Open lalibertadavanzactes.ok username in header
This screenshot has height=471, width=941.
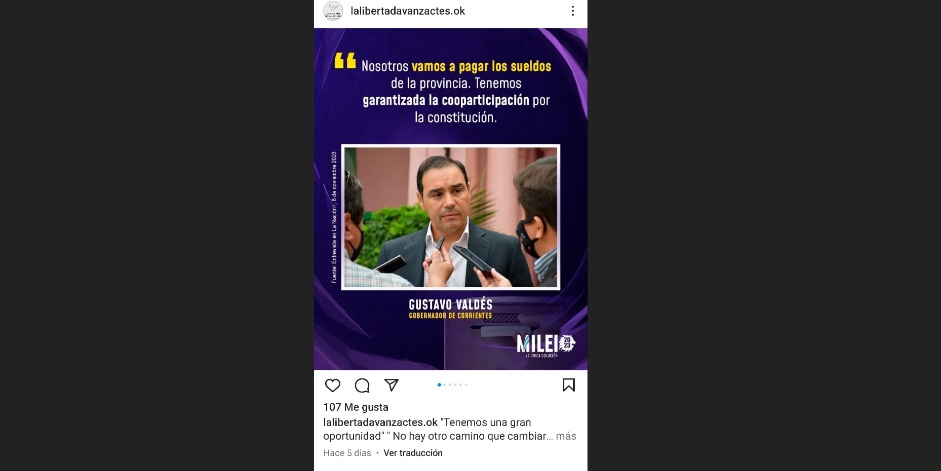[408, 11]
